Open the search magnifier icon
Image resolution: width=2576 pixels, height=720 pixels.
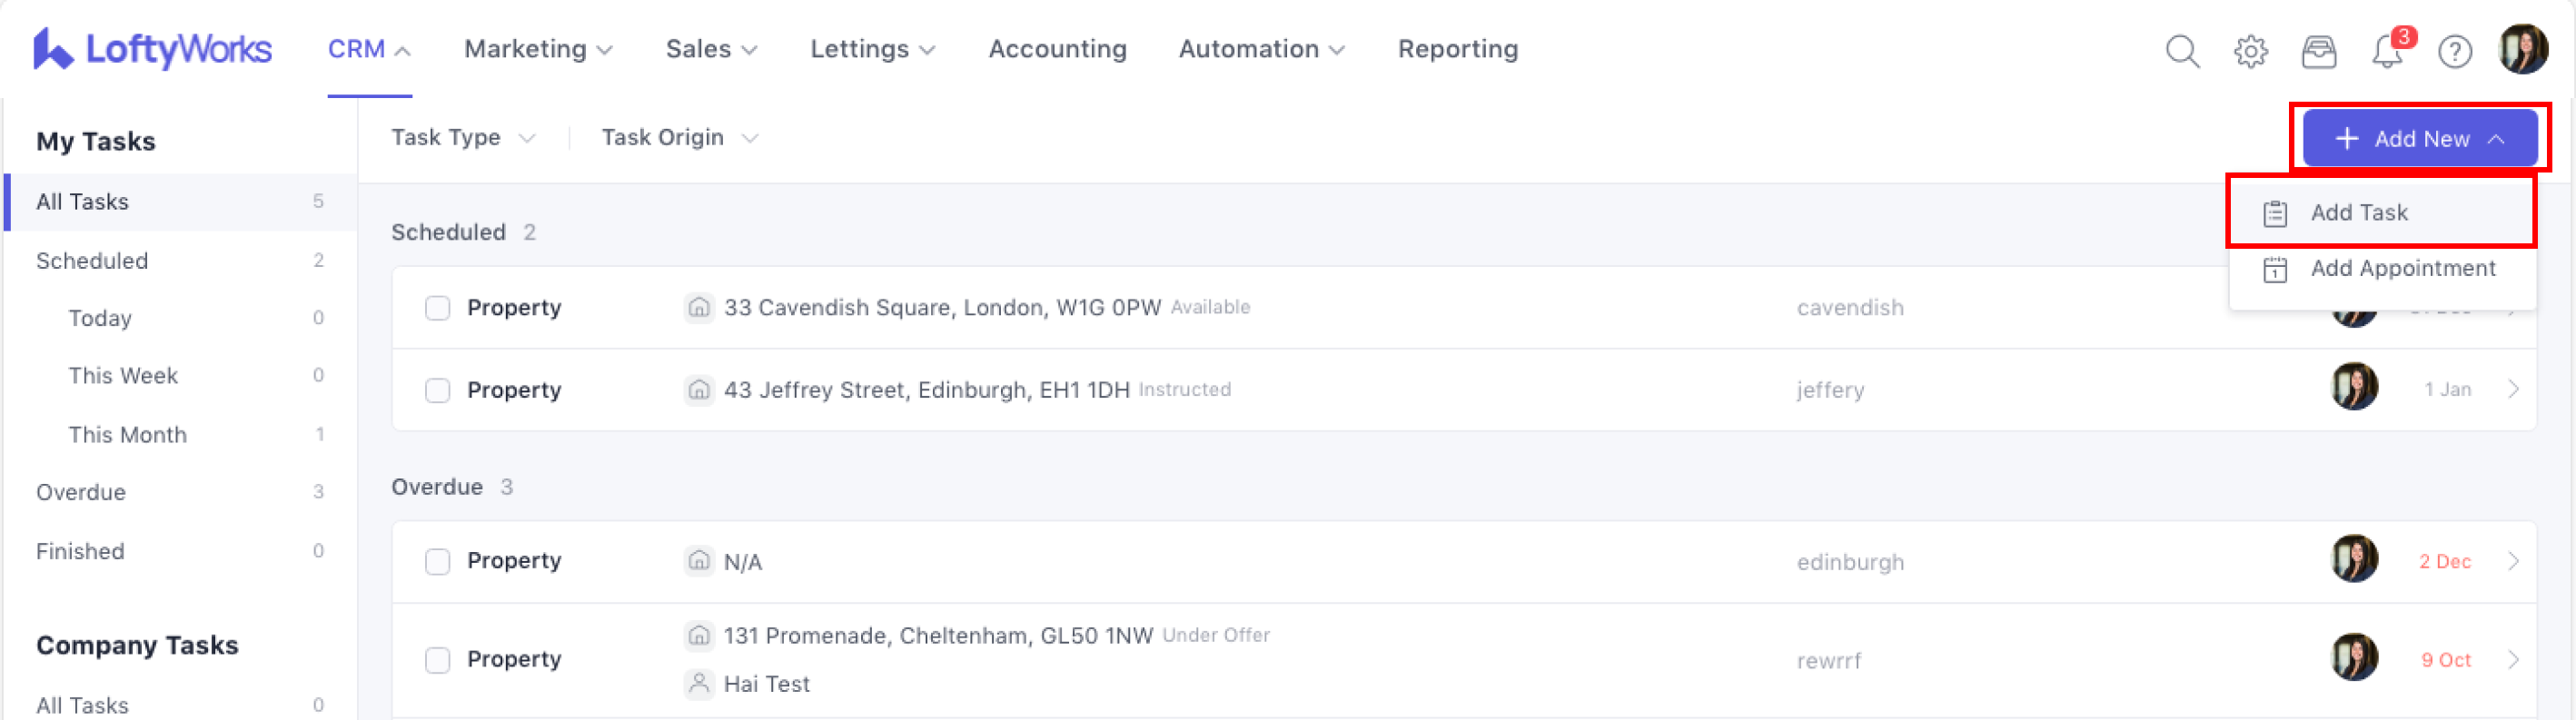2182,50
